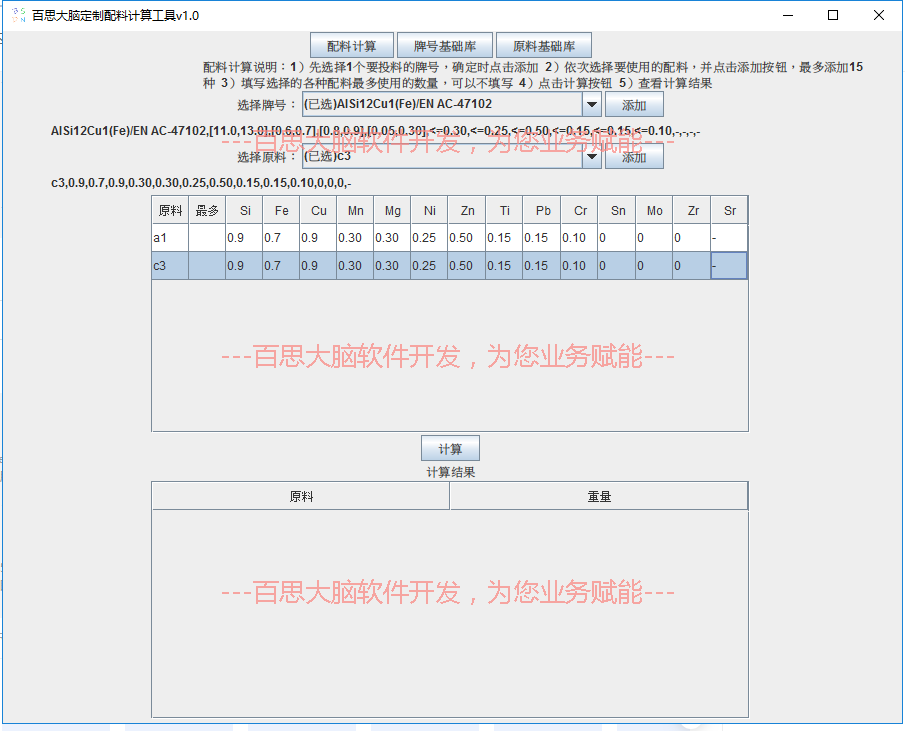The height and width of the screenshot is (731, 905).
Task: Click the Zn column header
Action: [466, 210]
